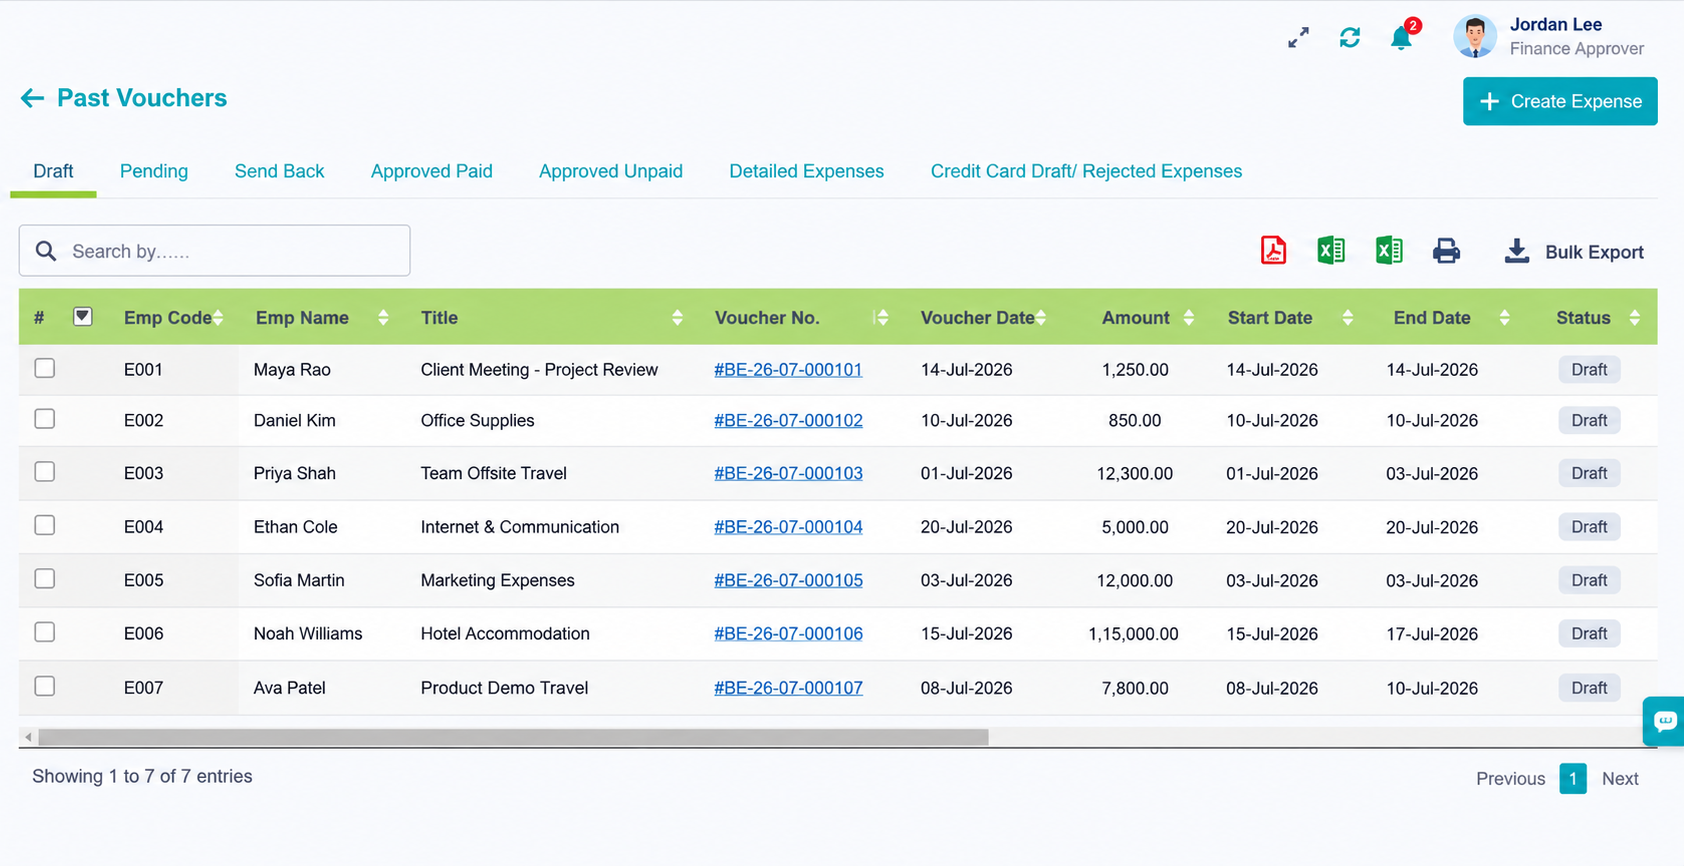Open voucher #BE-26-07-000102
Image resolution: width=1684 pixels, height=866 pixels.
pos(788,420)
